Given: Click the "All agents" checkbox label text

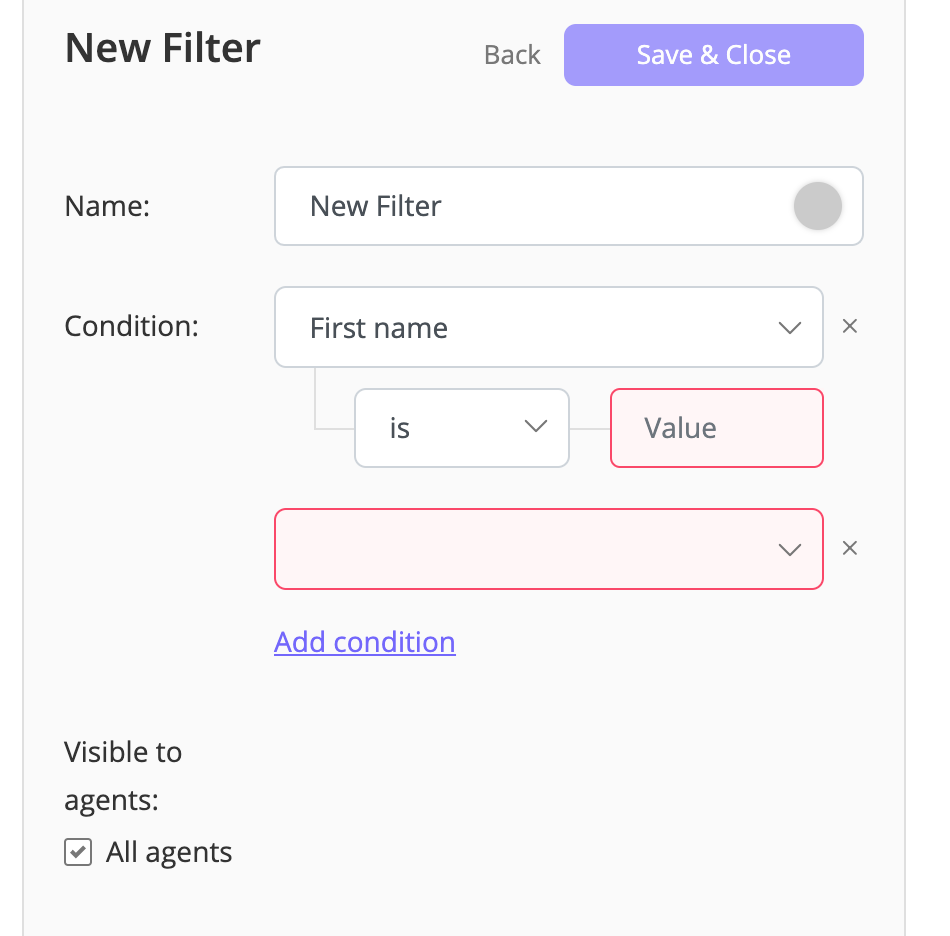Looking at the screenshot, I should (x=169, y=853).
